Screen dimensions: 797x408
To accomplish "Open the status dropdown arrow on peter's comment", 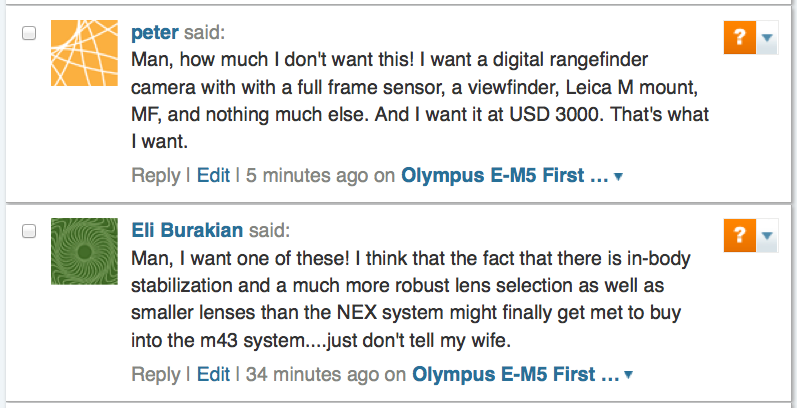I will coord(767,39).
